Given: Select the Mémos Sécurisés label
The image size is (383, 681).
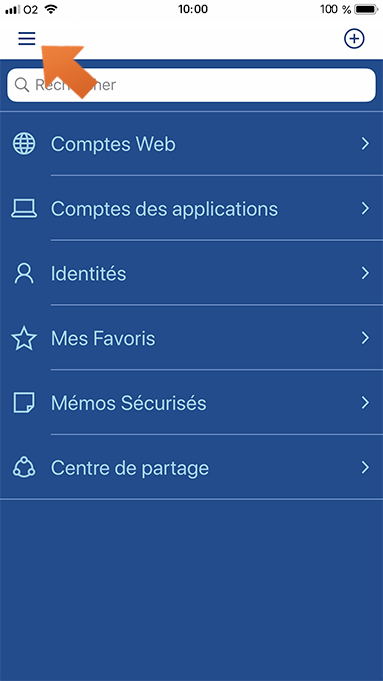Looking at the screenshot, I should click(x=129, y=403).
